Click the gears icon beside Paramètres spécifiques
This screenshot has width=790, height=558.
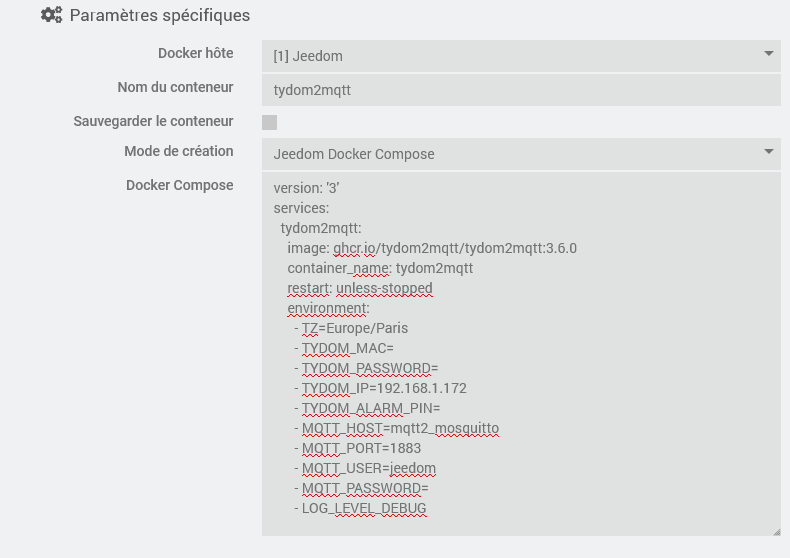click(x=51, y=15)
